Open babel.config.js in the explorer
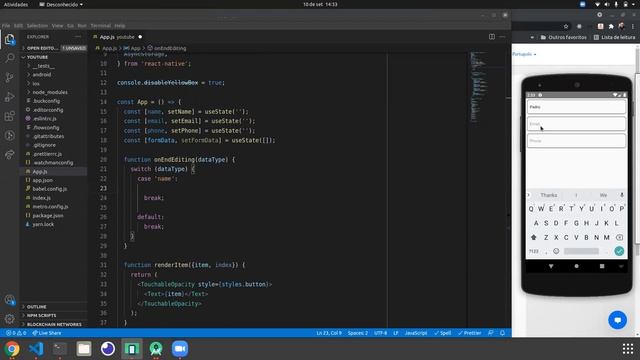 click(x=49, y=189)
